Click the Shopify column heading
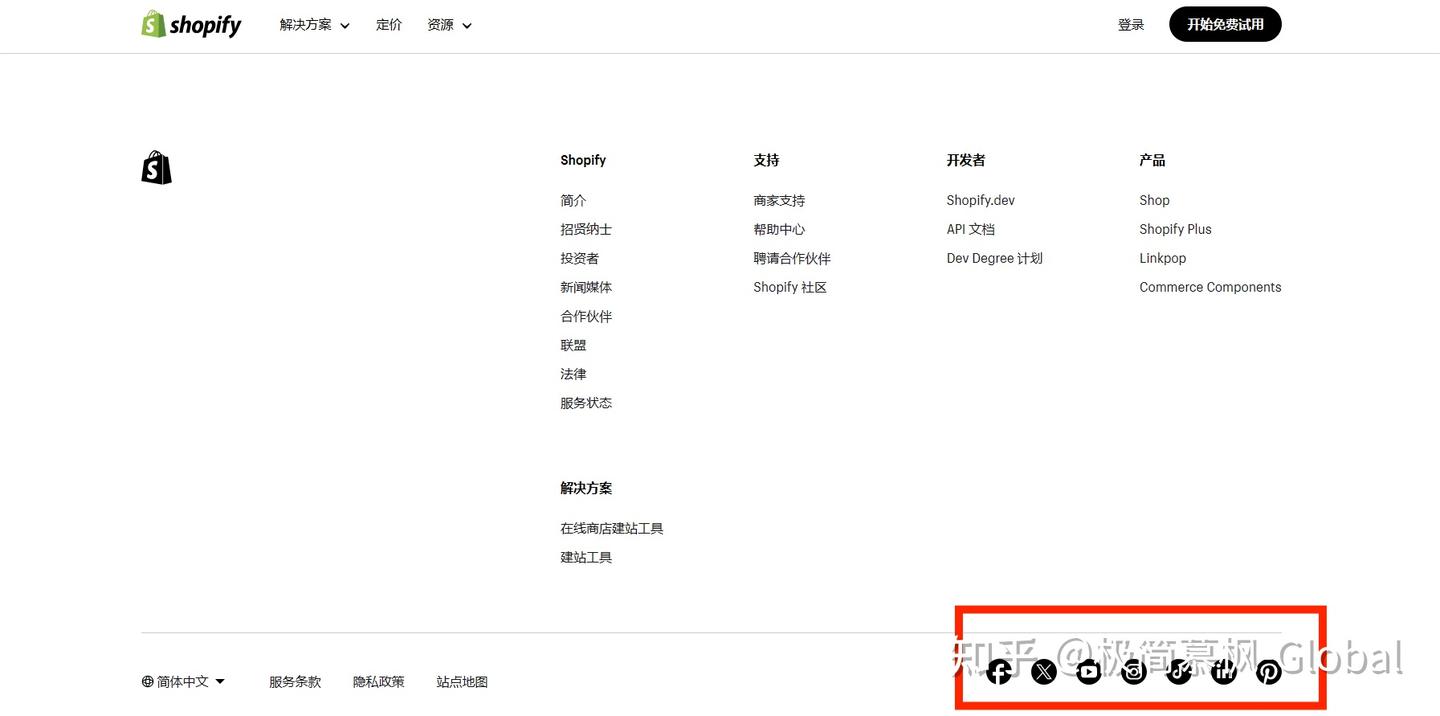This screenshot has height=716, width=1440. pos(583,160)
